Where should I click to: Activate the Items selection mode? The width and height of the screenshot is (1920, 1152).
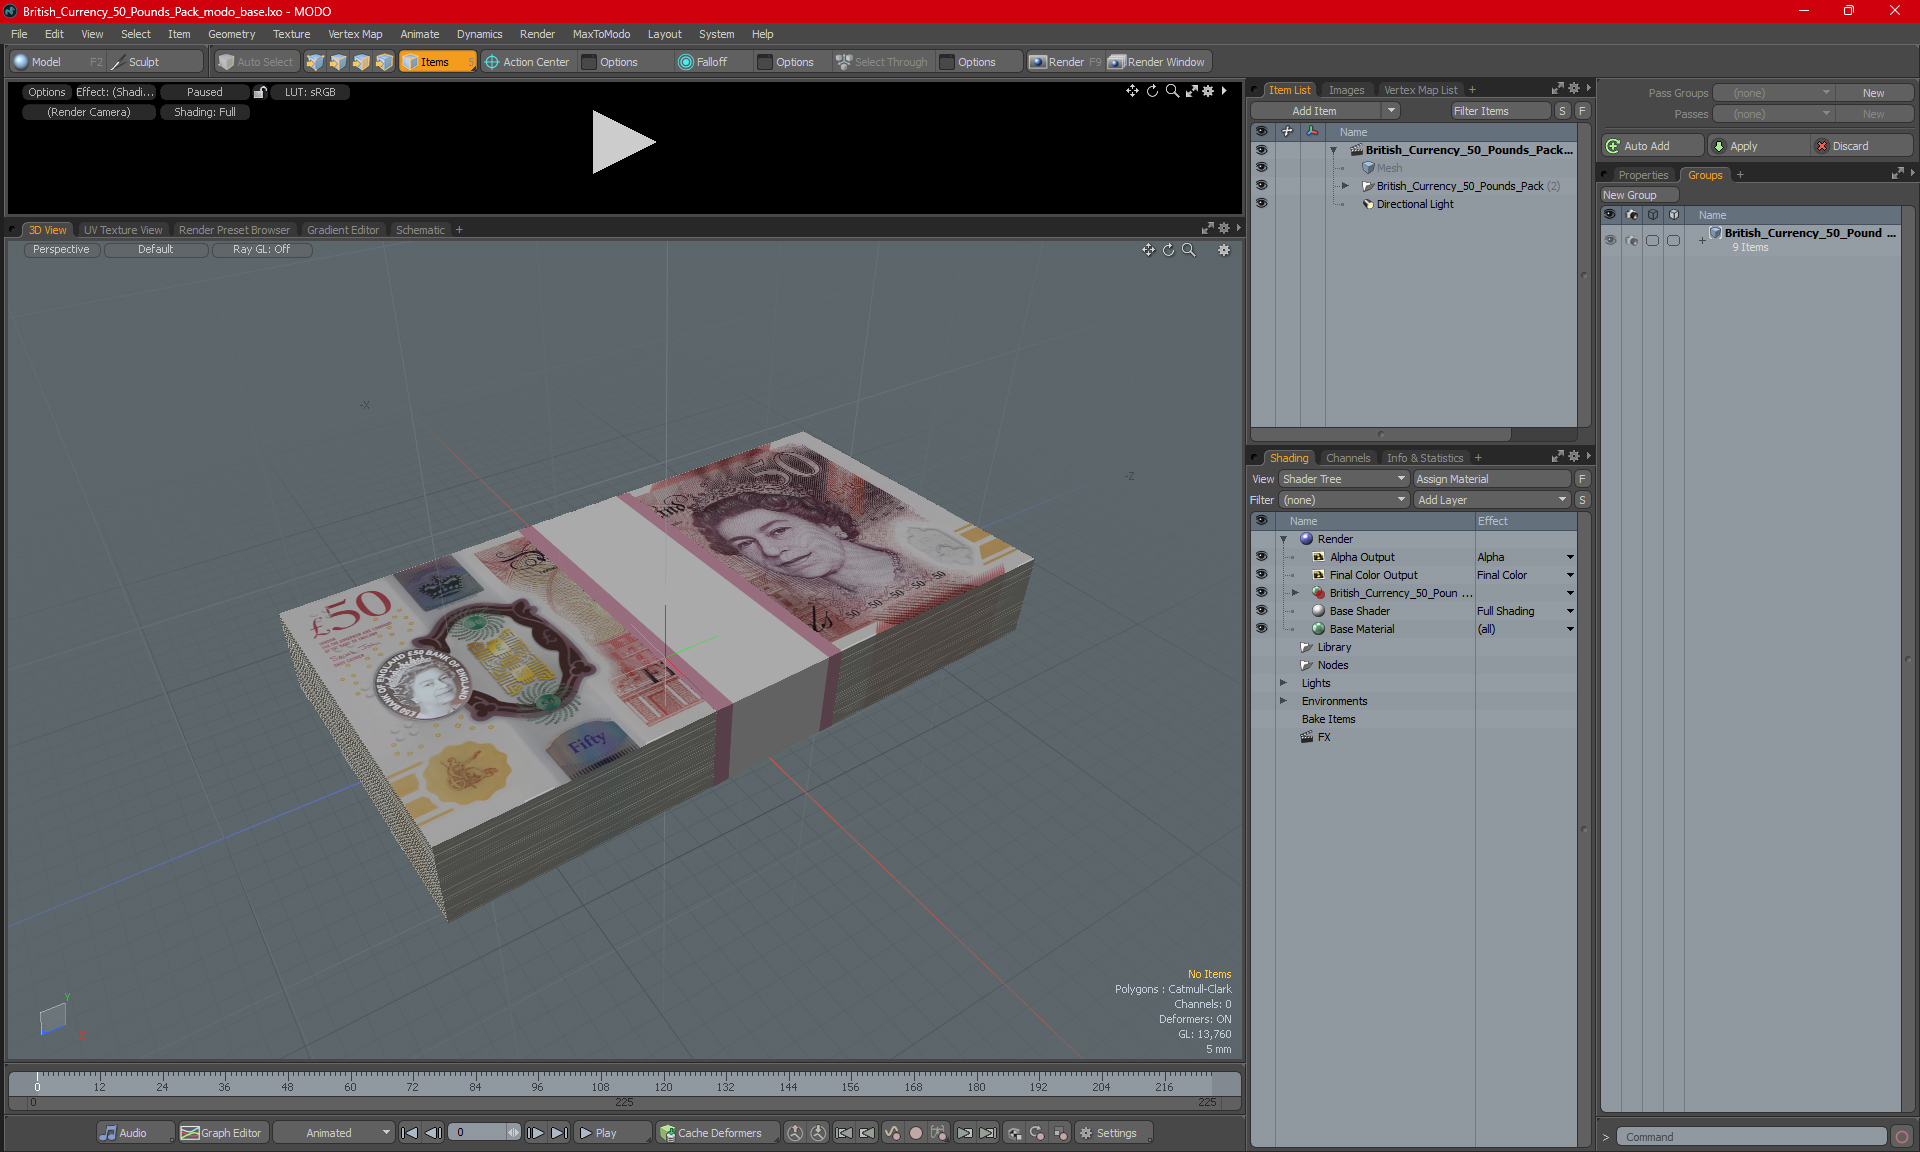click(x=437, y=62)
